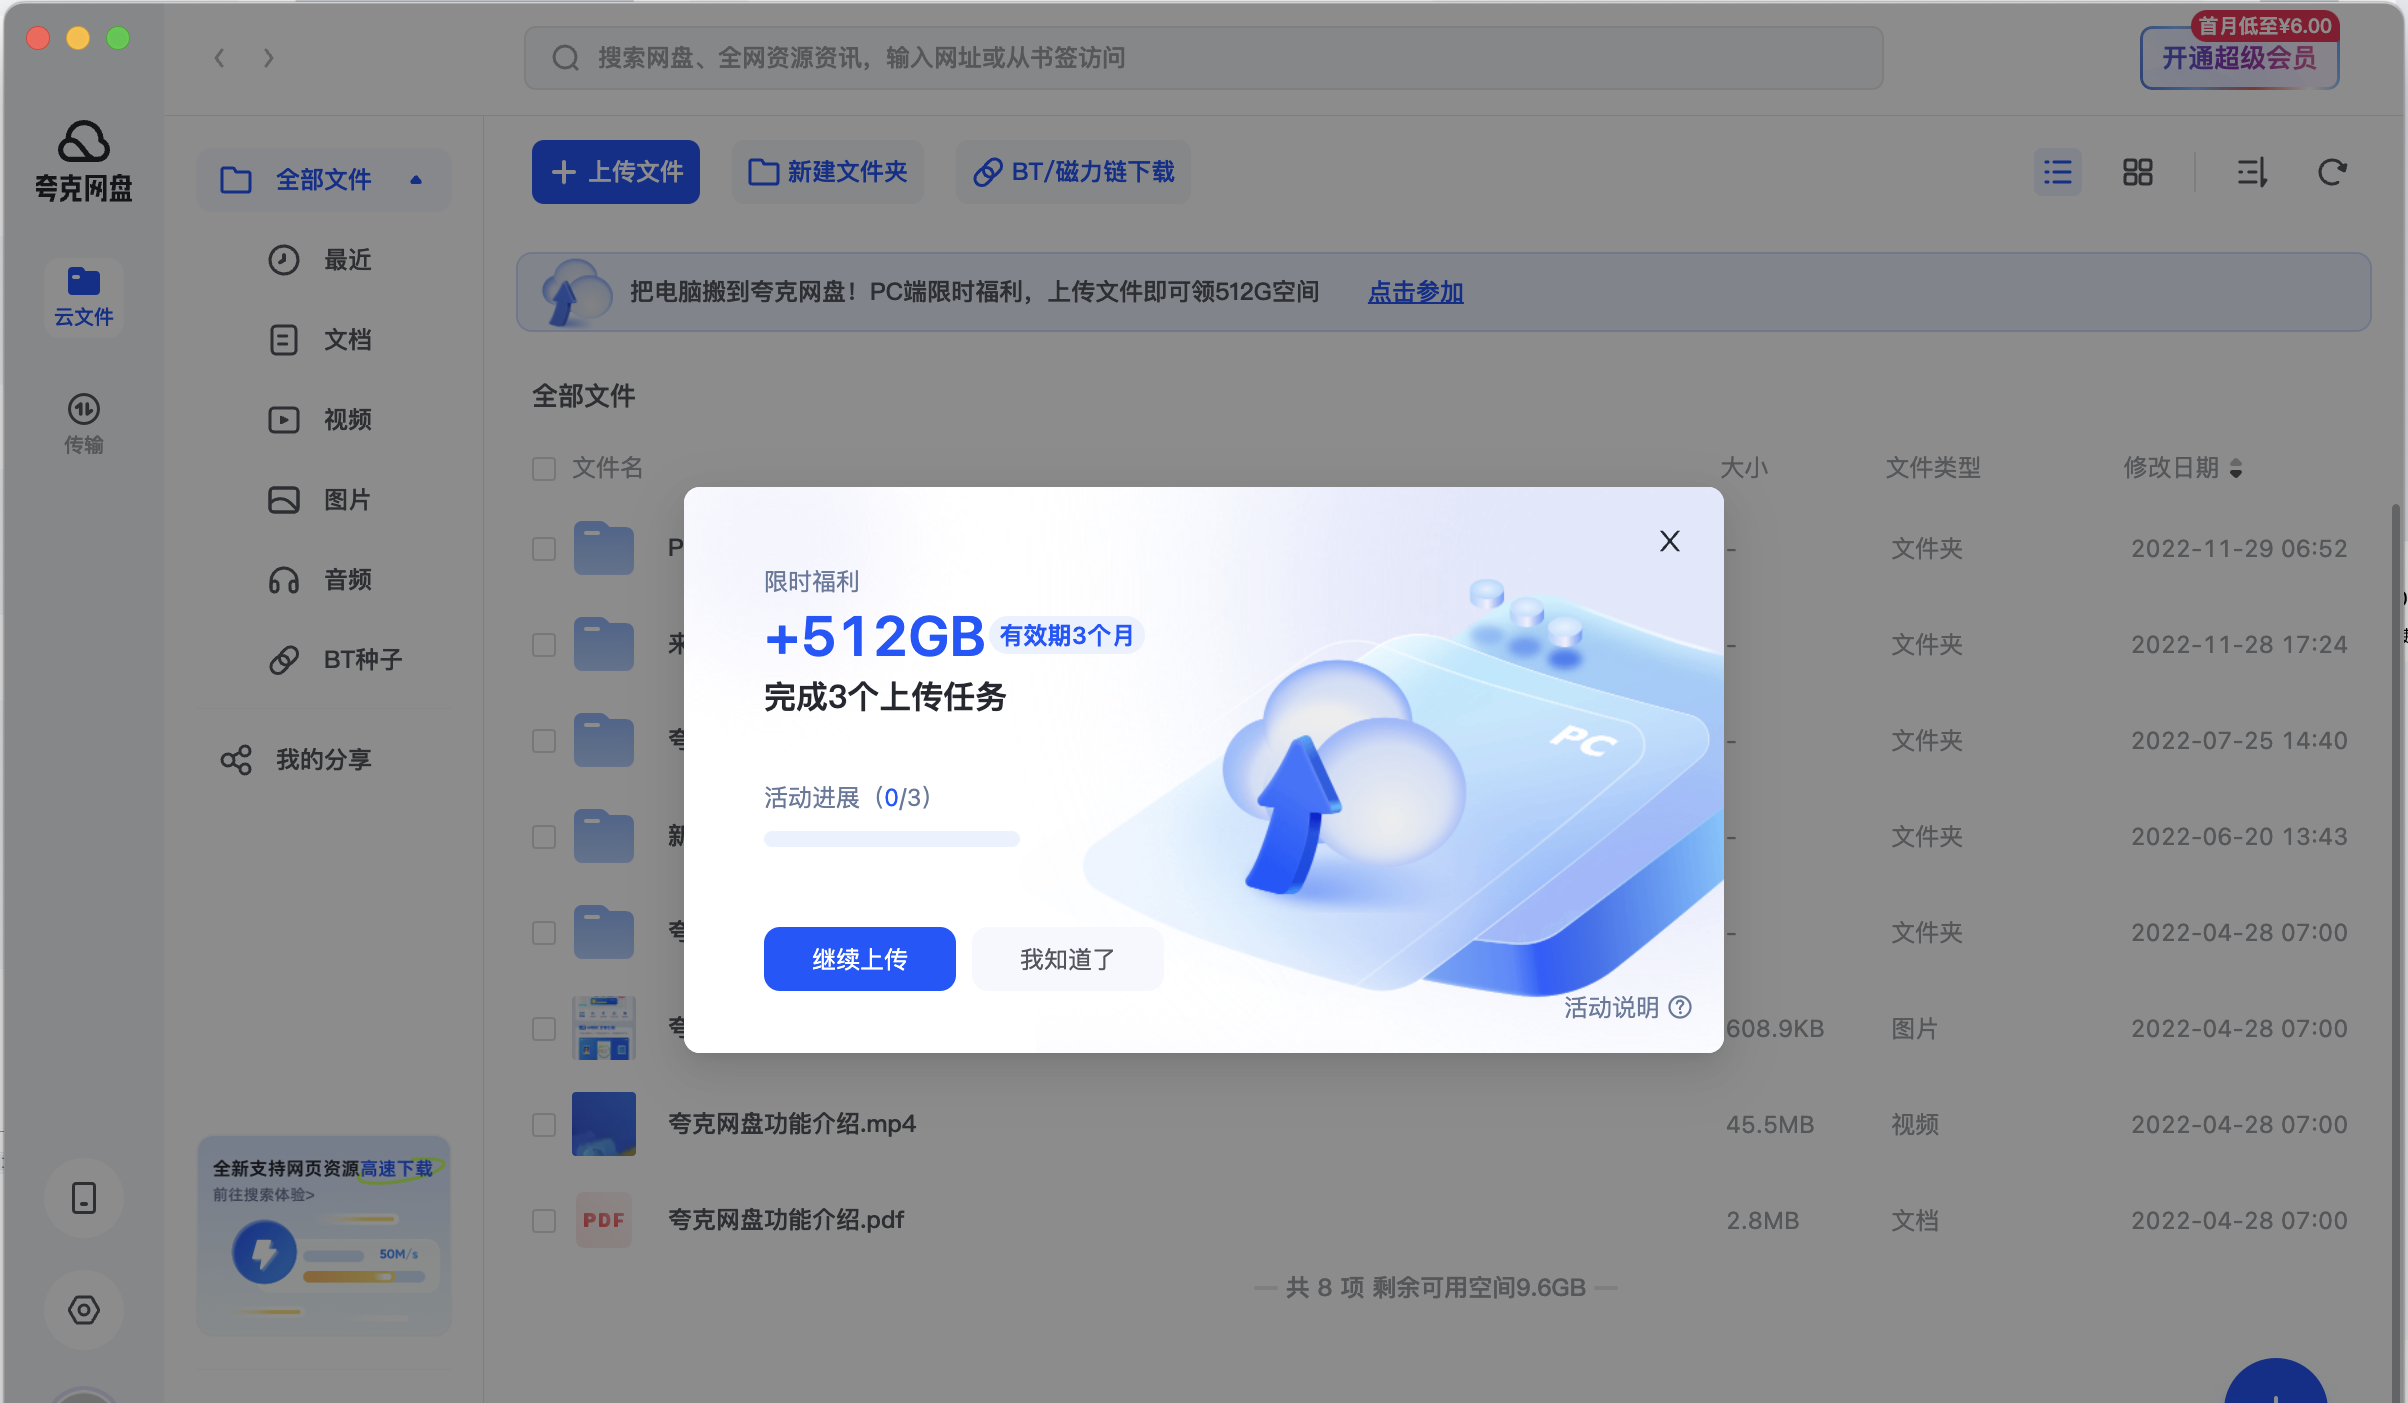The width and height of the screenshot is (2408, 1403).
Task: Click folder icon dated 2022-11-28
Action: [x=604, y=644]
